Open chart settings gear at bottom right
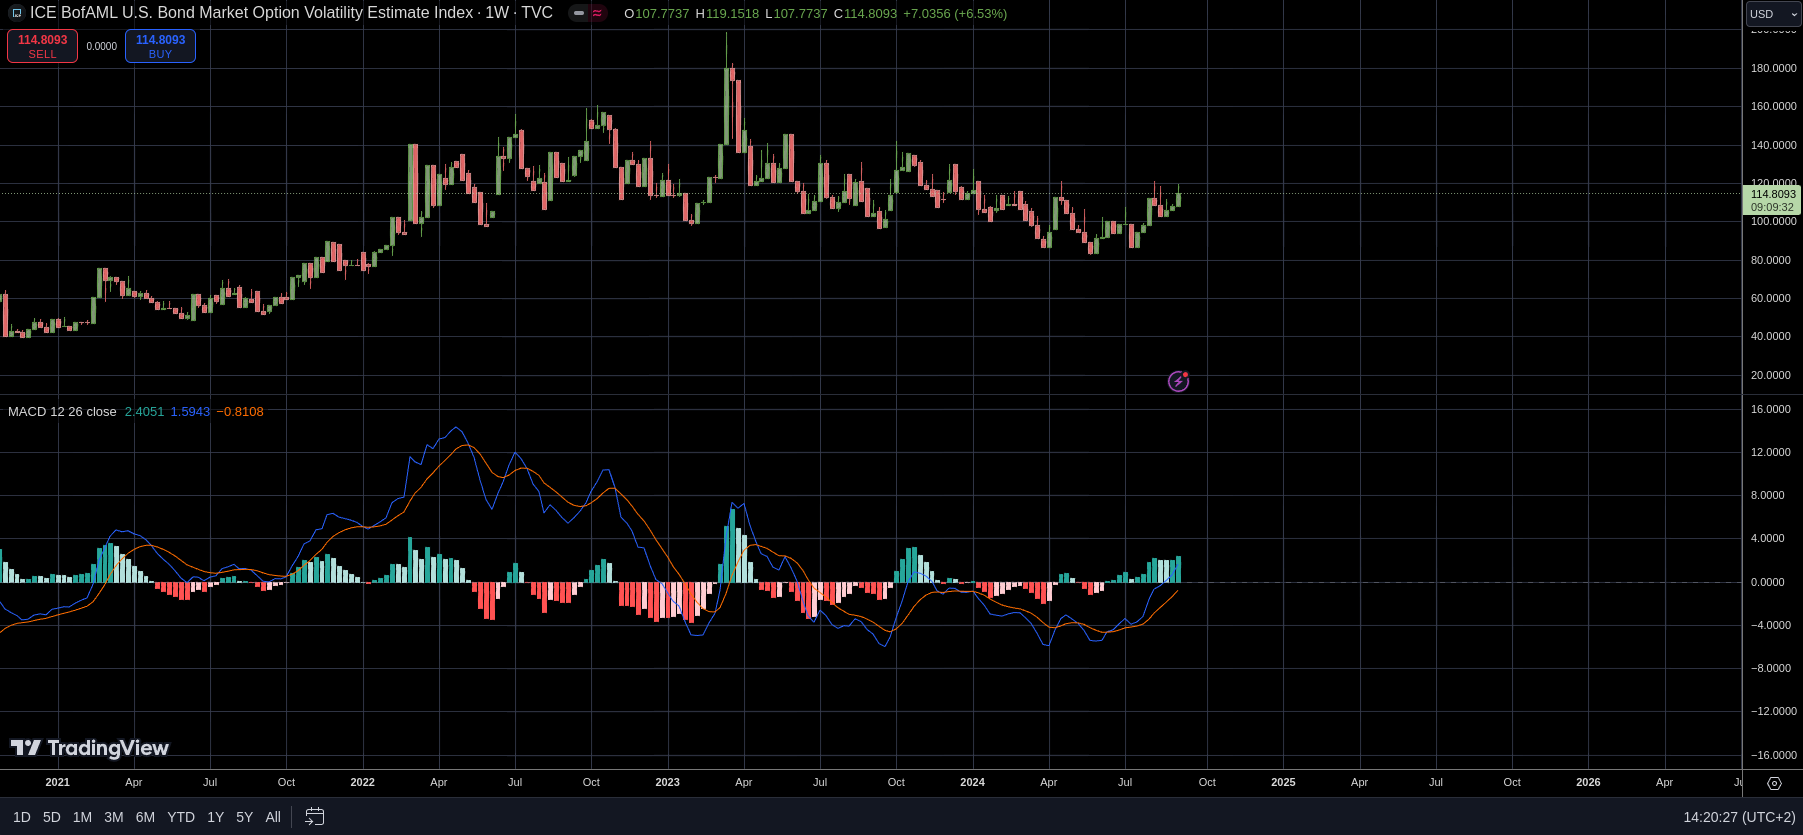Viewport: 1803px width, 835px height. click(1774, 783)
